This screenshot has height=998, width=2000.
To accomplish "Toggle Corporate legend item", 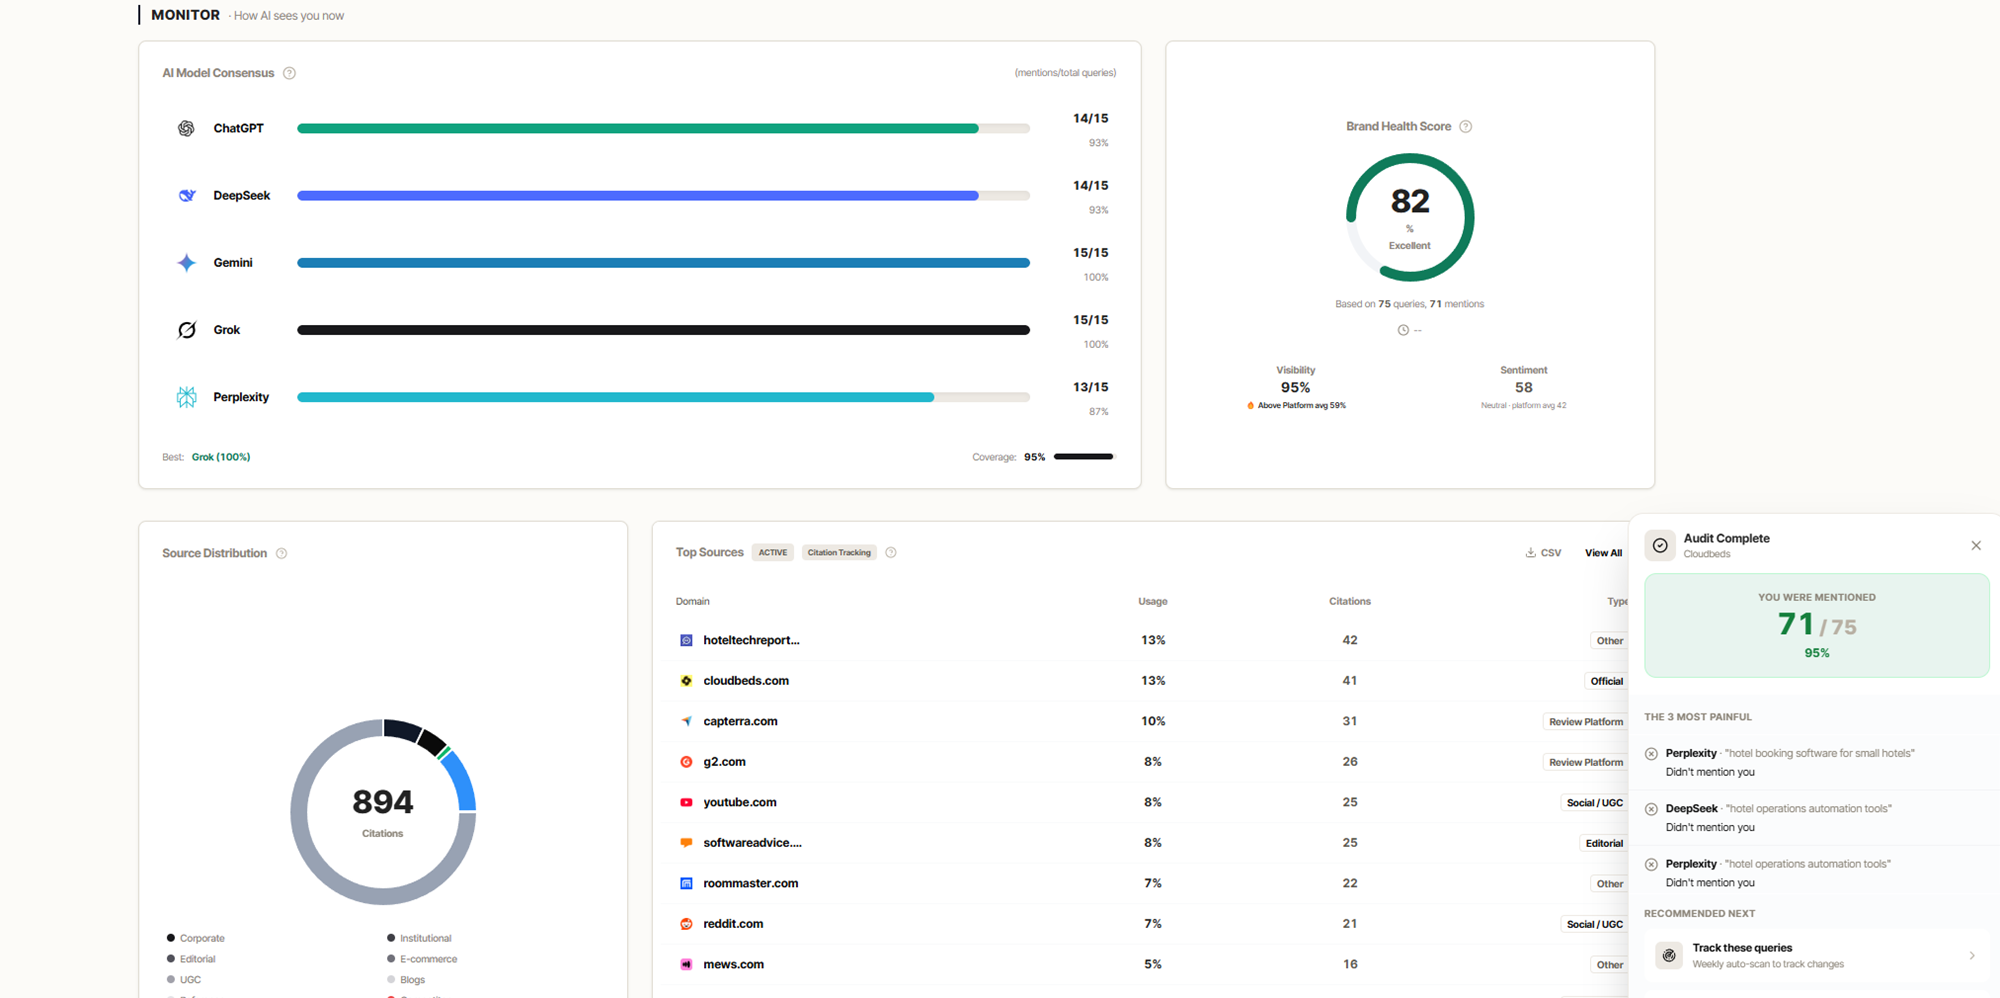I will click(x=195, y=938).
